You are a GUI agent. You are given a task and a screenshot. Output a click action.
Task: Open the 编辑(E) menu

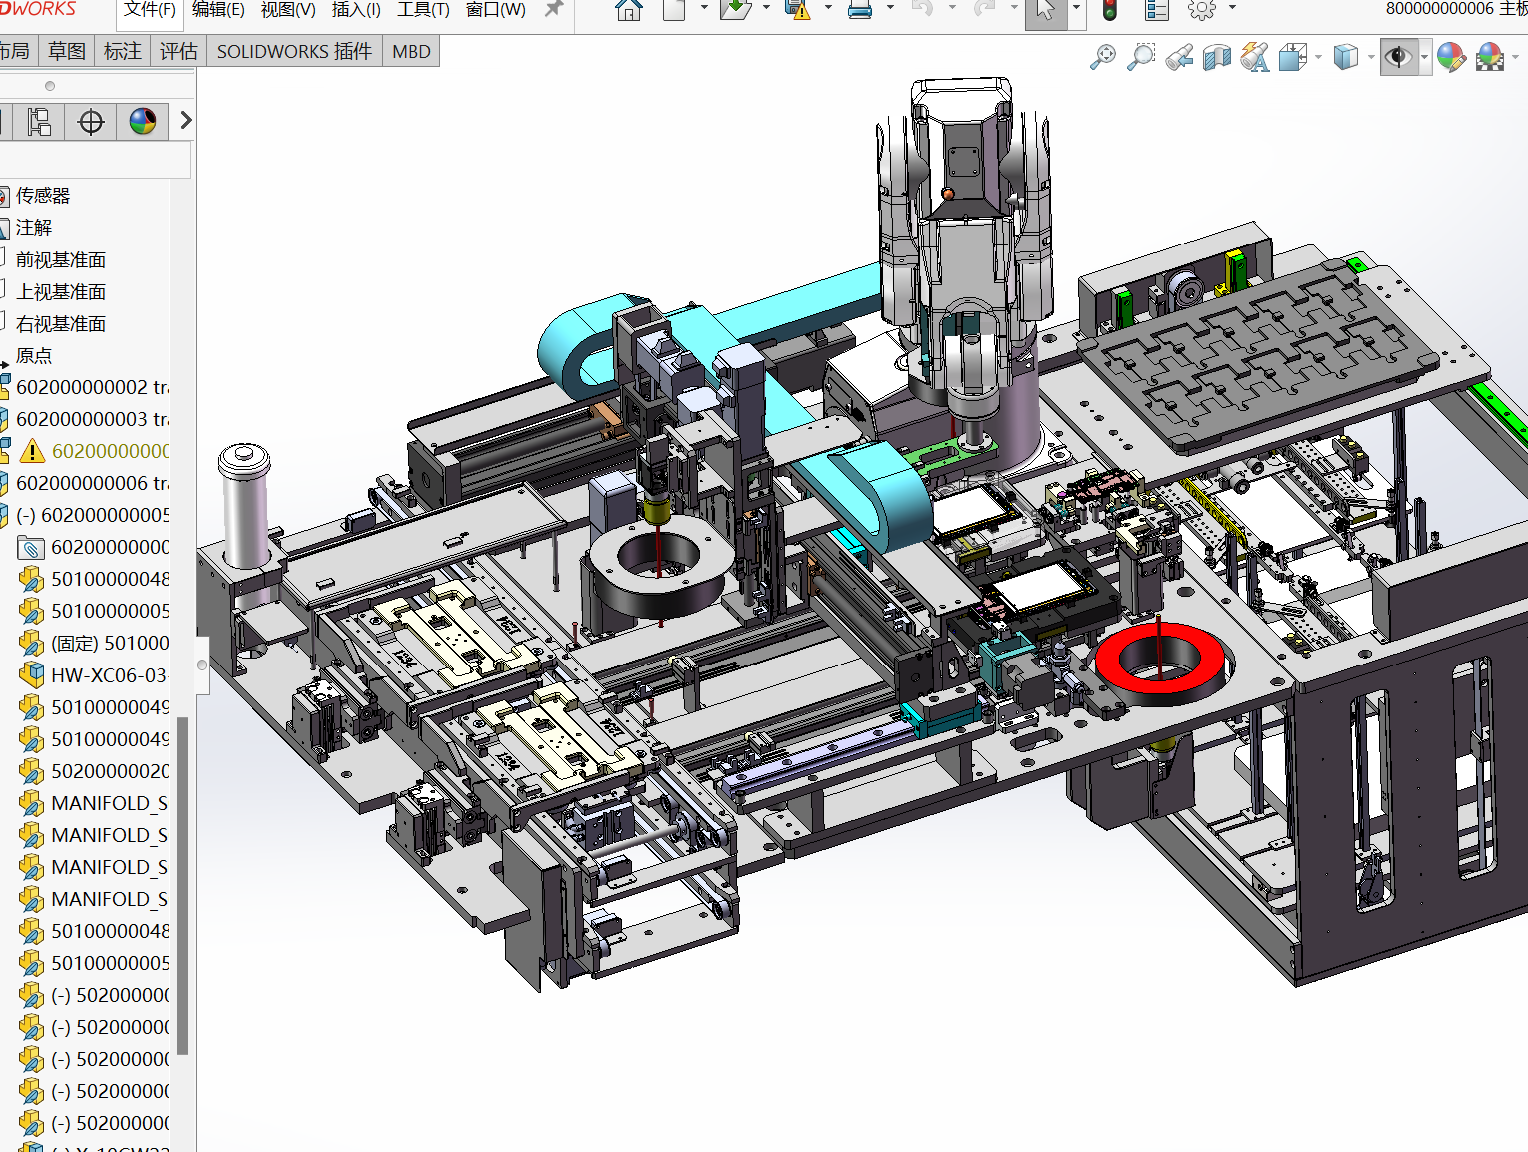218,10
